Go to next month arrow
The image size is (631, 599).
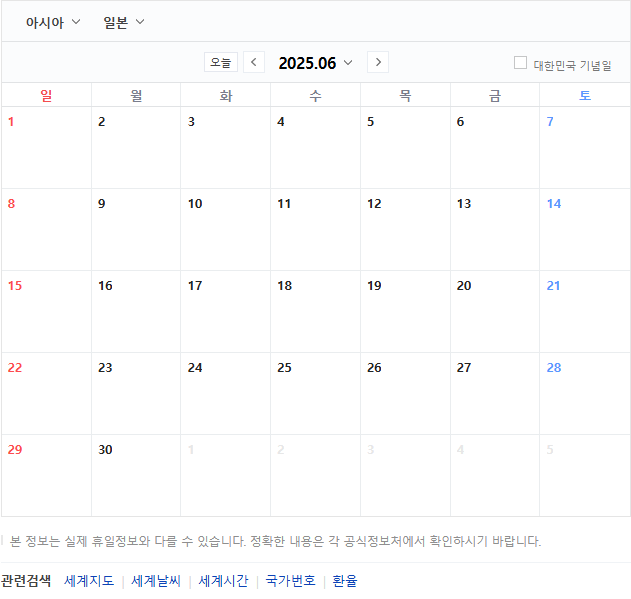tap(378, 62)
